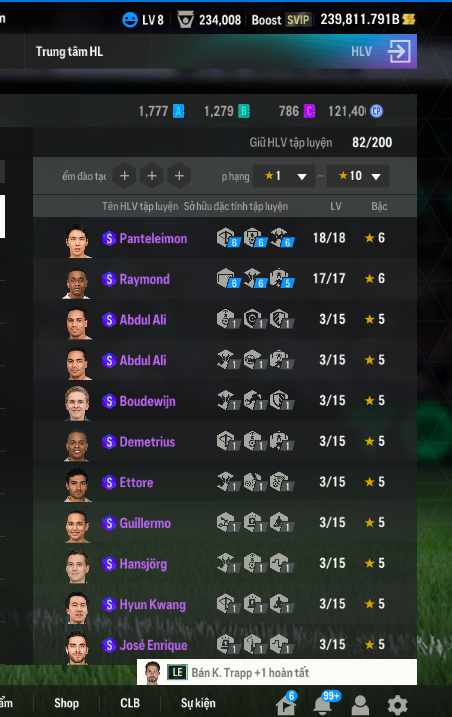Click the blue smiley level icon
This screenshot has width=452, height=717.
[x=130, y=20]
